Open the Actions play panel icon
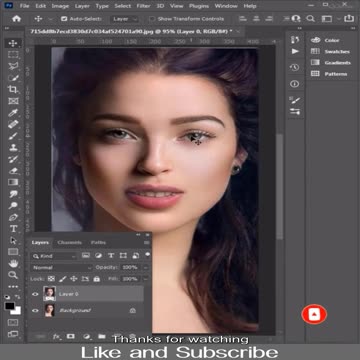The image size is (360, 360). [295, 51]
